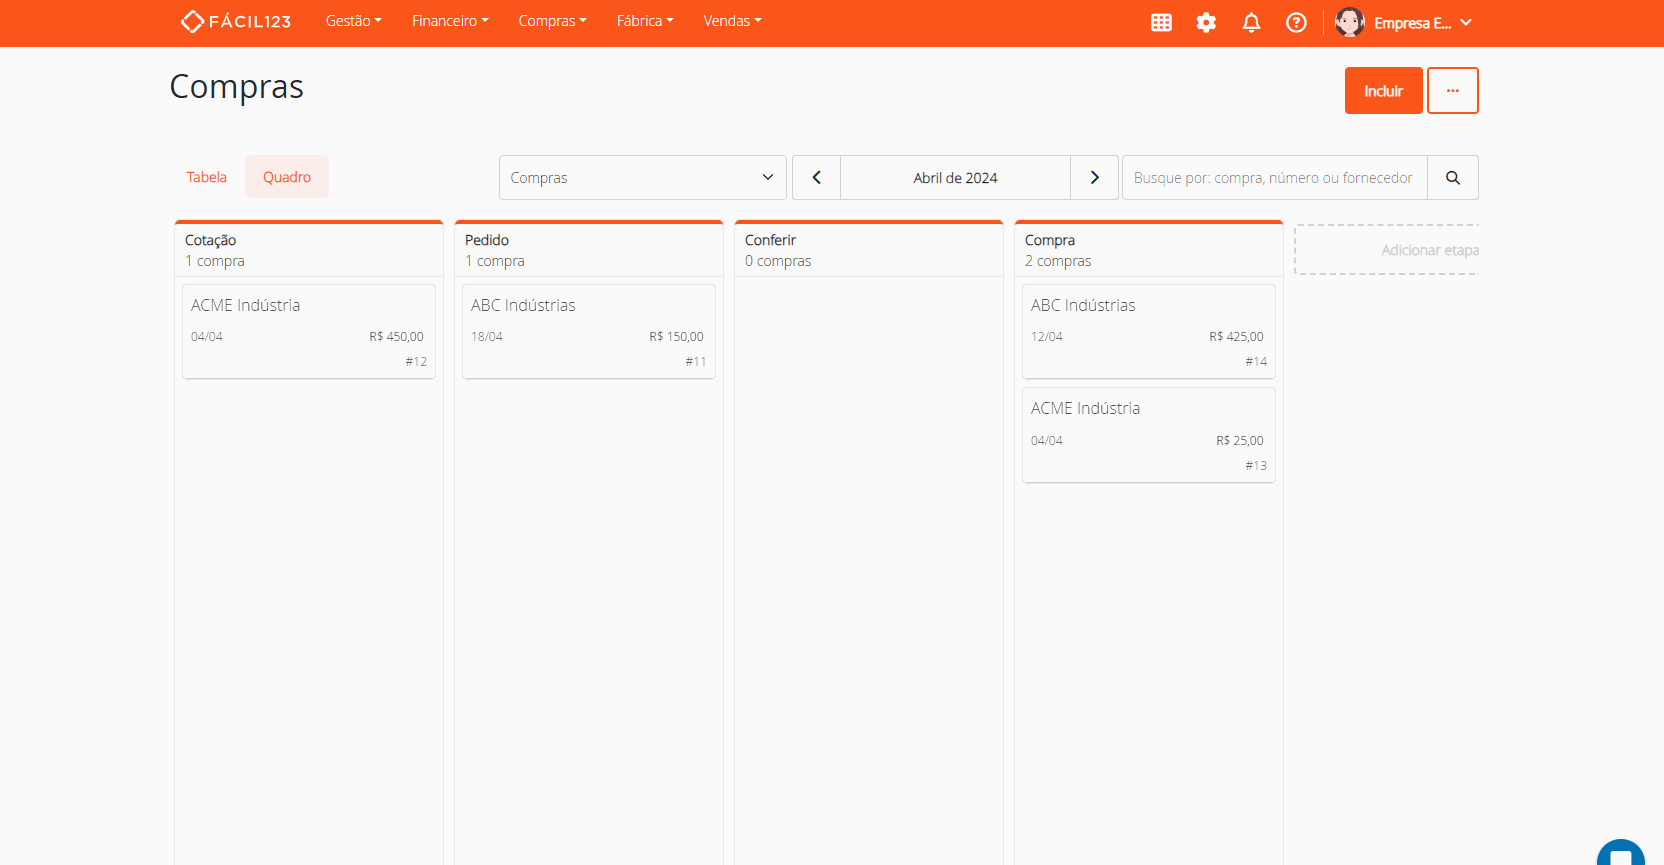Open the apps grid icon
Screen dimensions: 1664x865
click(x=1161, y=23)
